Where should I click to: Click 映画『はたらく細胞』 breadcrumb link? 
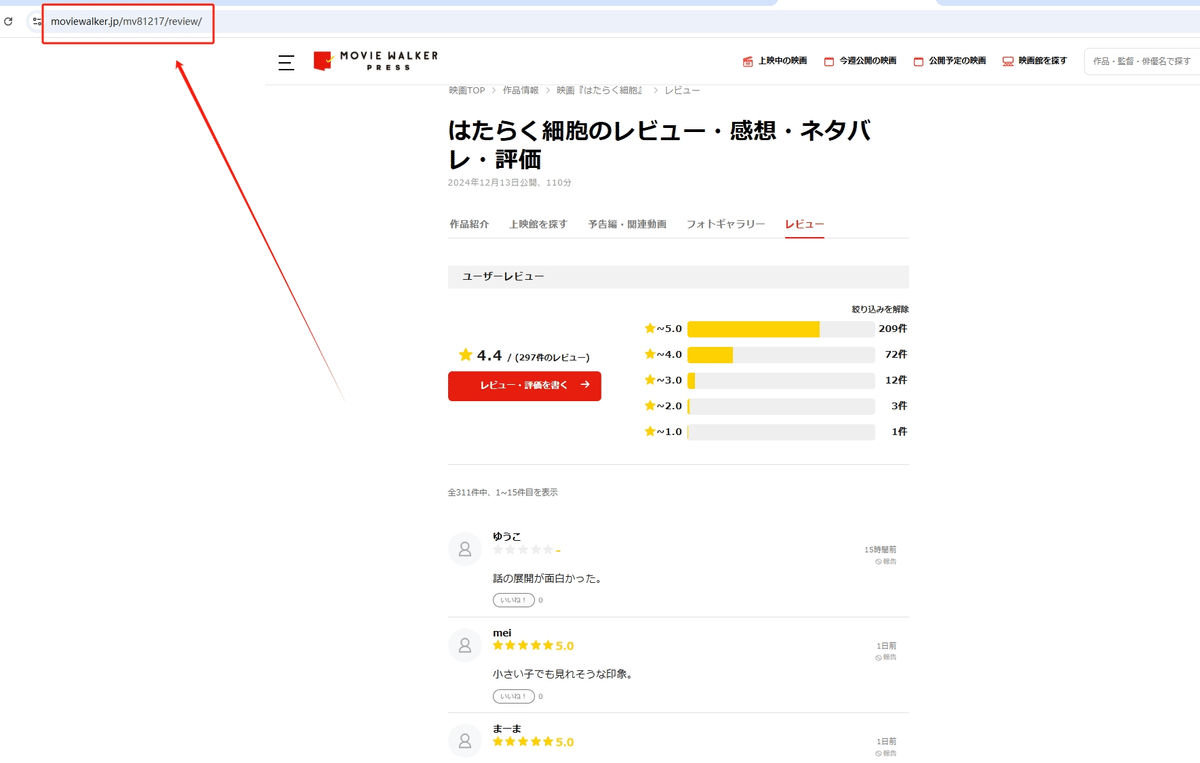coord(600,90)
